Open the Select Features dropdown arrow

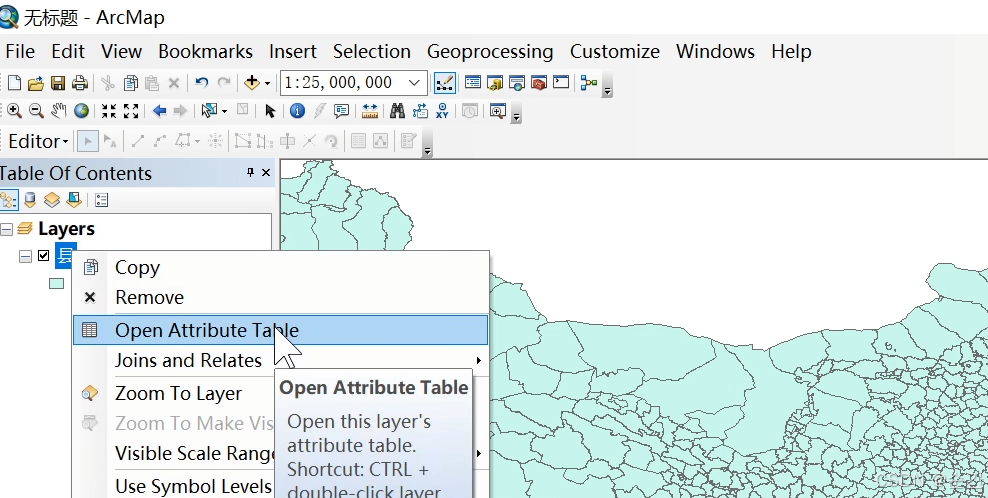(x=224, y=112)
